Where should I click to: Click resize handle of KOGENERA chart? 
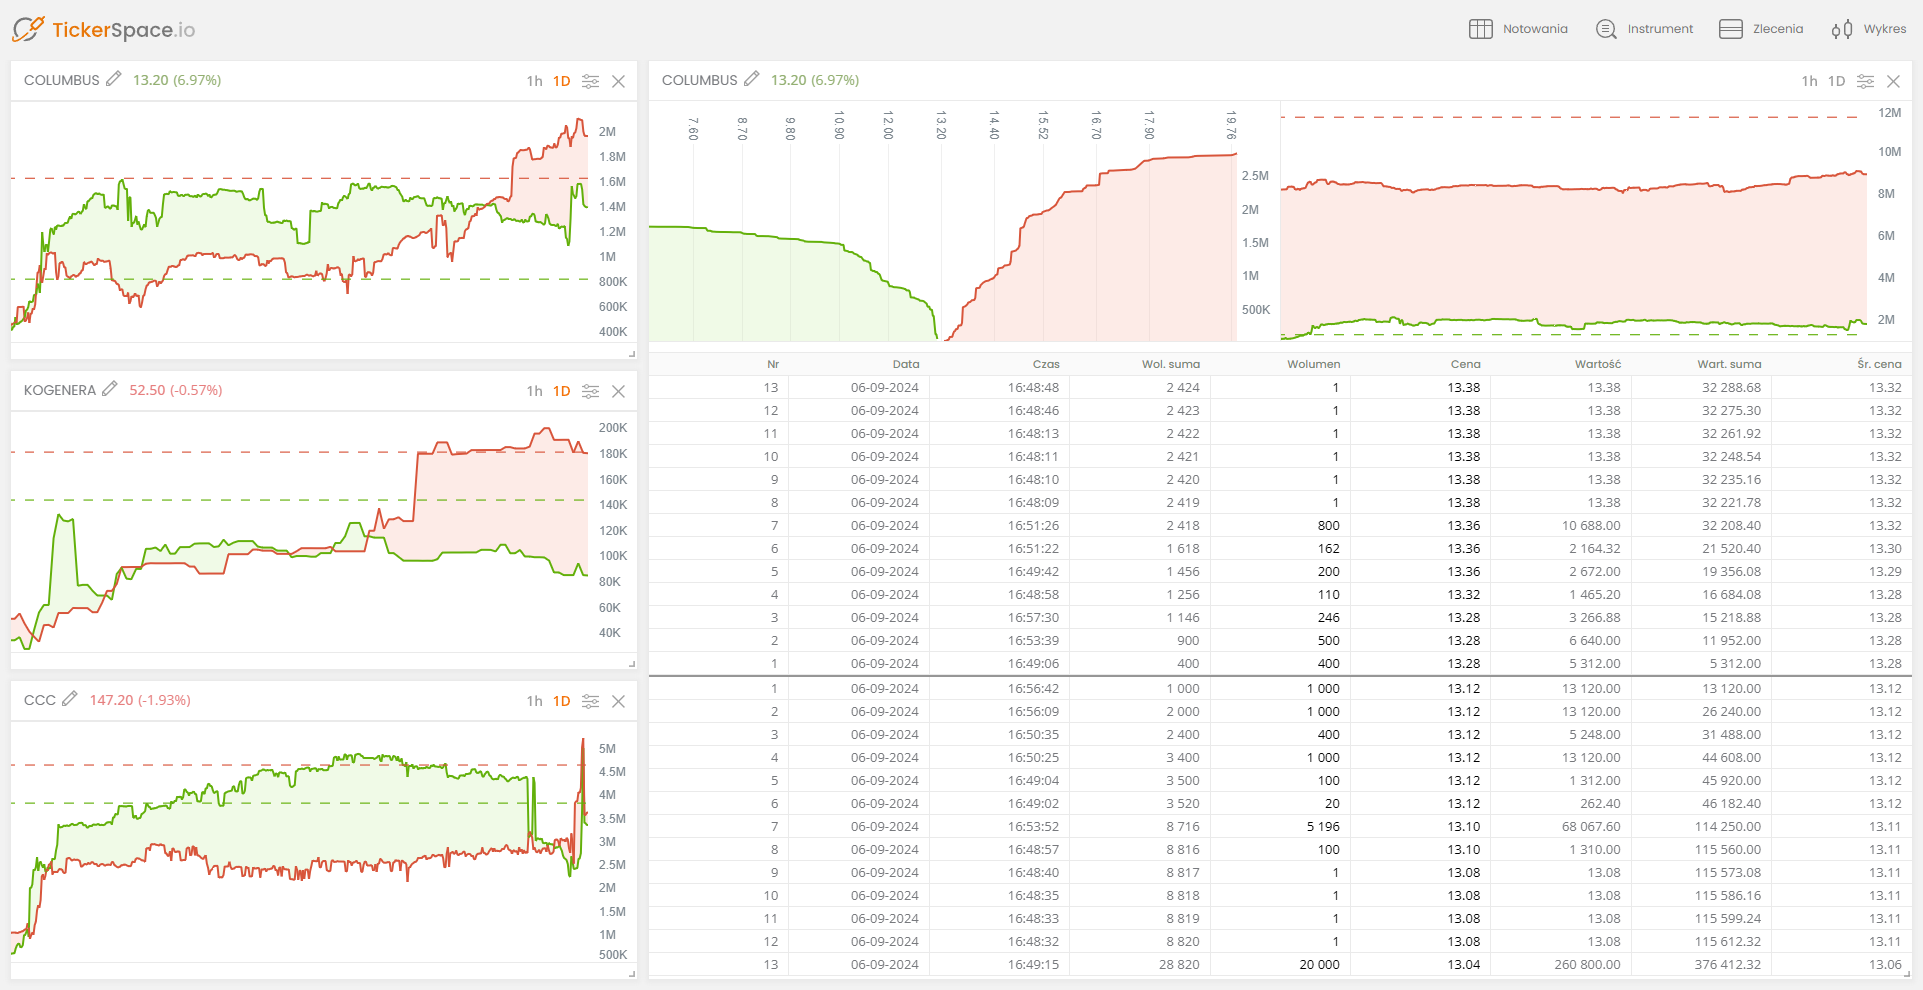pyautogui.click(x=632, y=664)
